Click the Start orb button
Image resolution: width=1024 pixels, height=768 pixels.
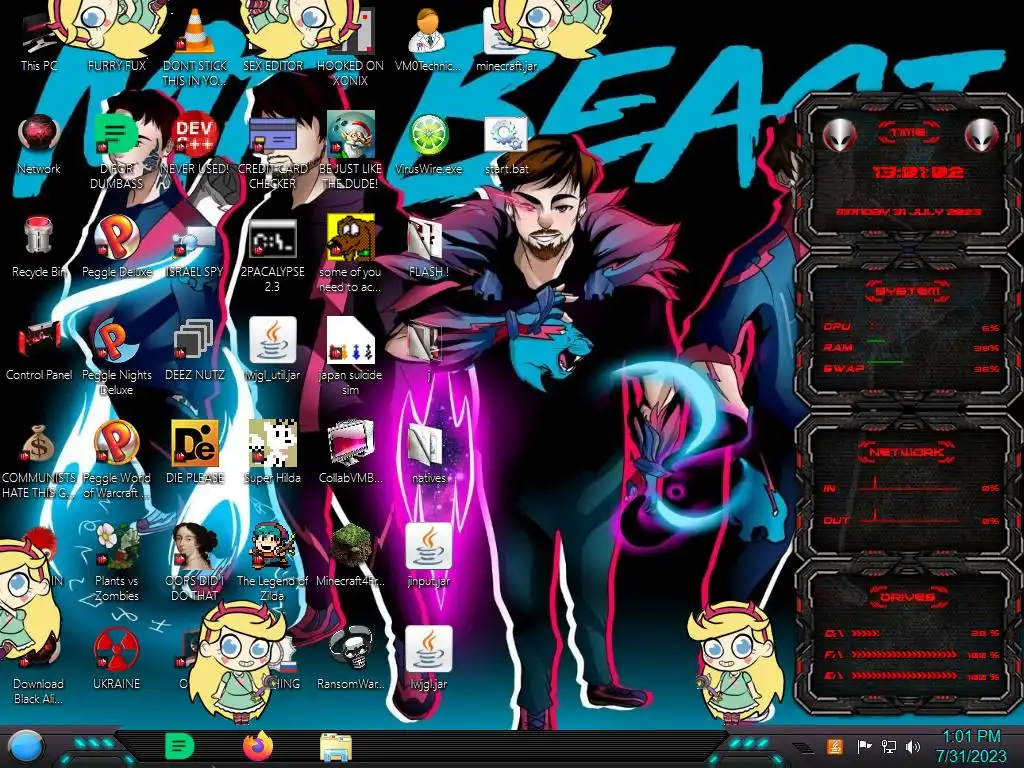click(x=26, y=747)
